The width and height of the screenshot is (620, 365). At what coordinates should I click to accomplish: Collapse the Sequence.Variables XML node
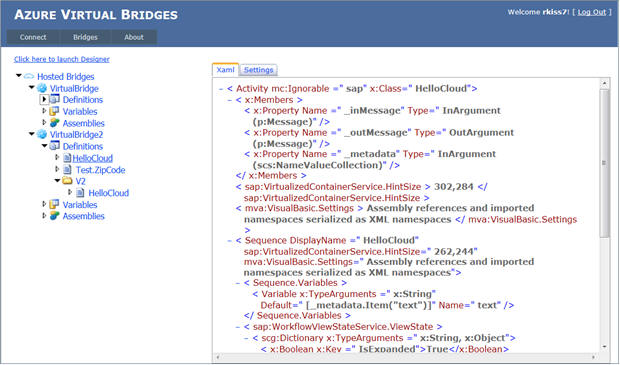coord(238,283)
